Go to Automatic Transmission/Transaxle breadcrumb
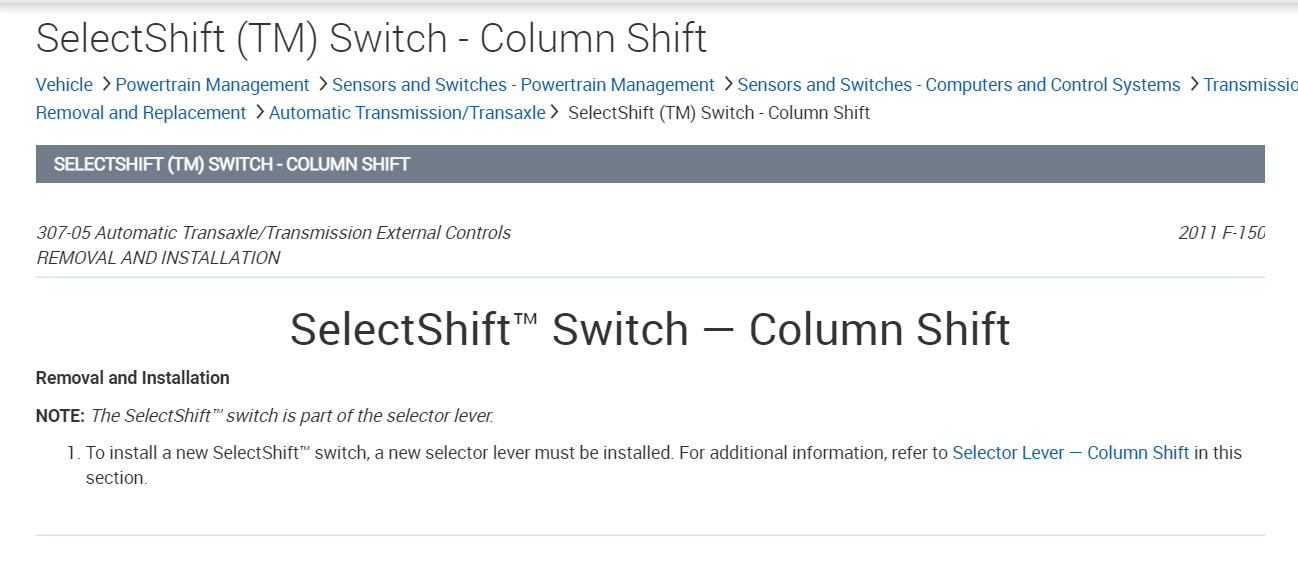Viewport: 1298px width, 572px height. tap(407, 113)
